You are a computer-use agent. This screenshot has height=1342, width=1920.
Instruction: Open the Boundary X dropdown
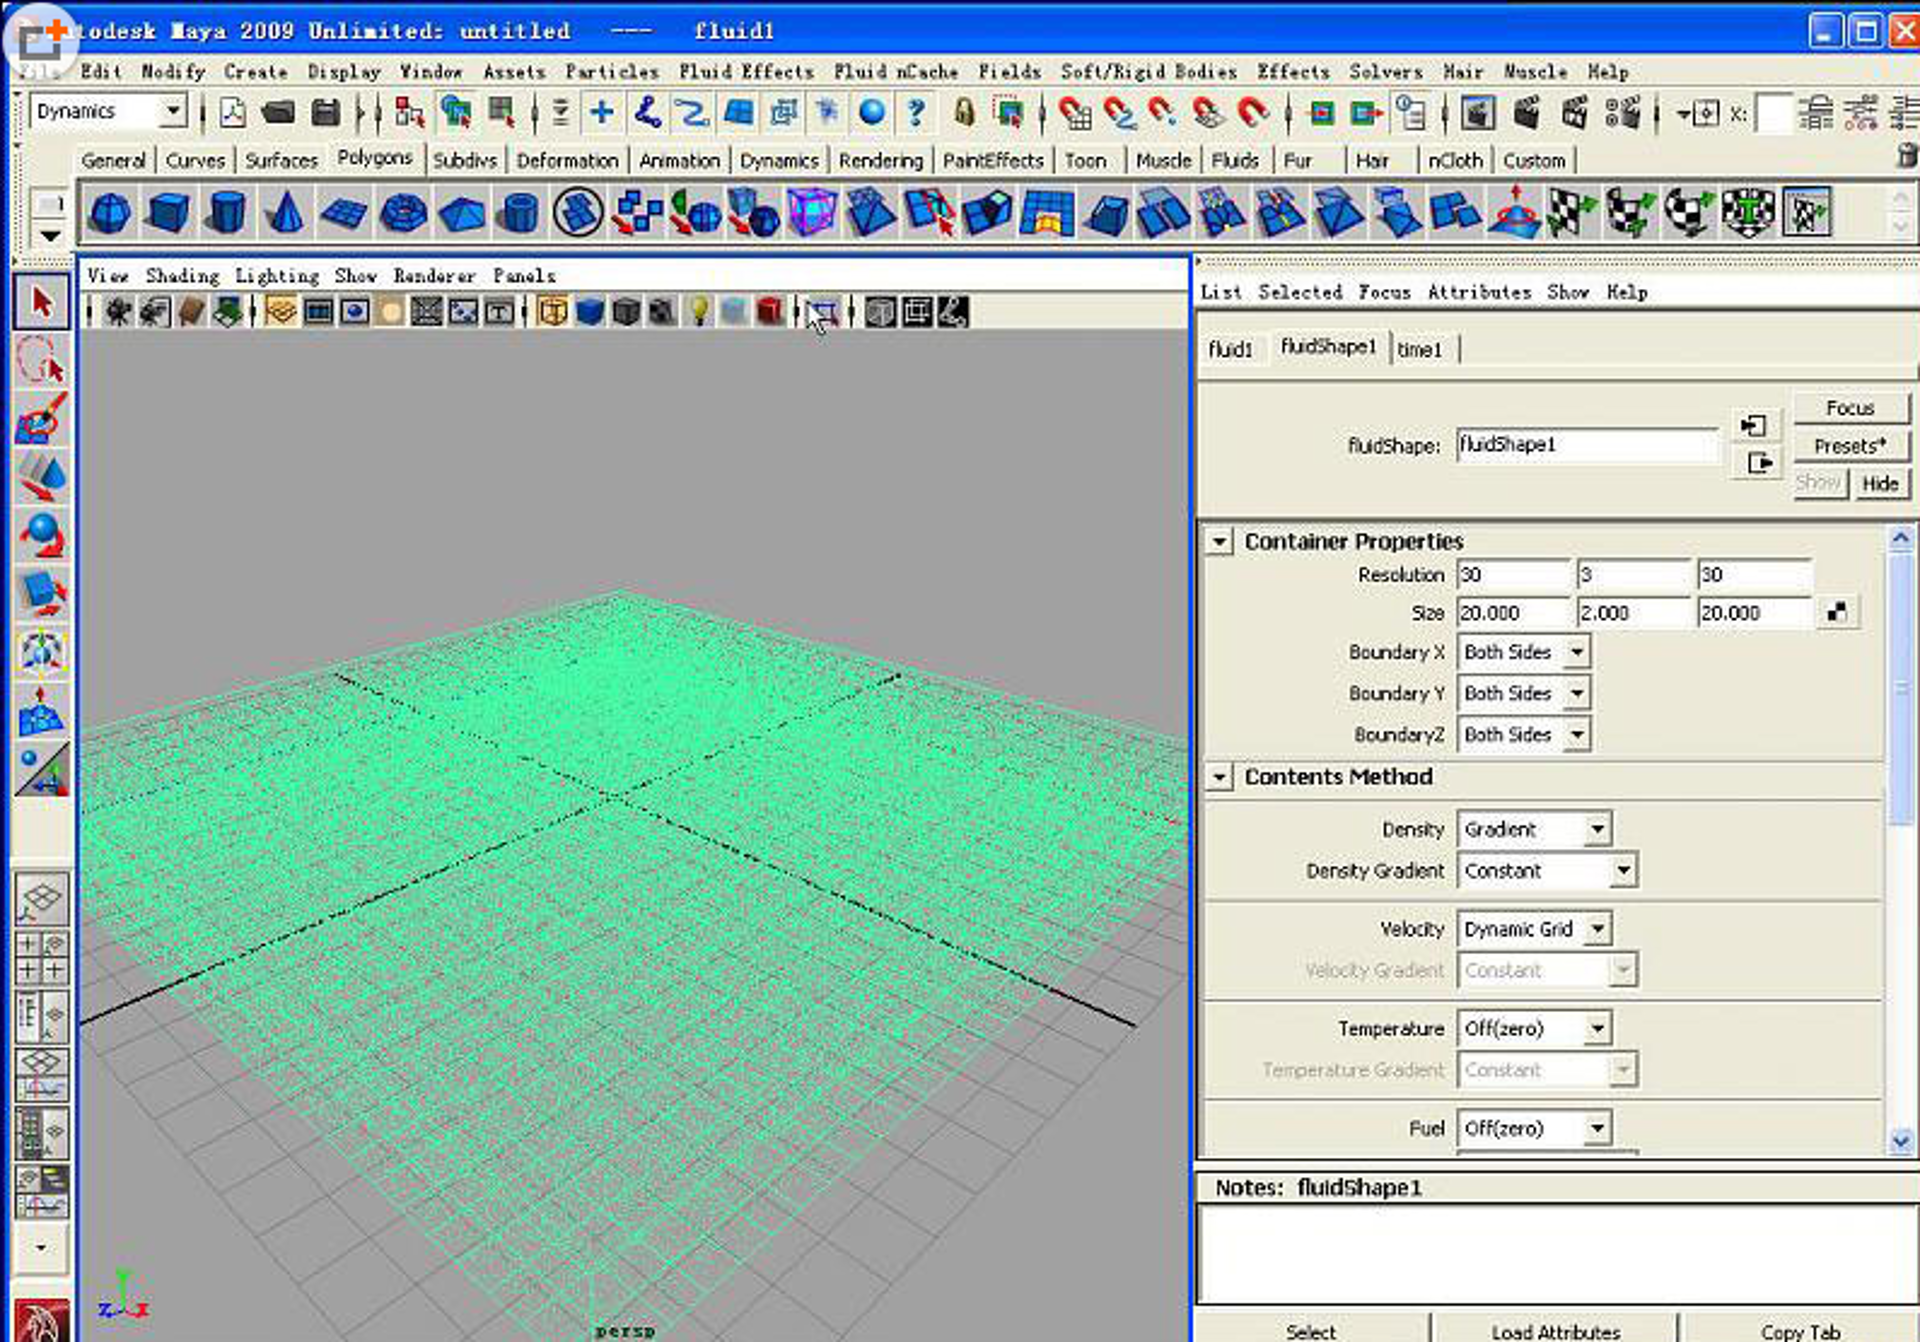pyautogui.click(x=1524, y=652)
